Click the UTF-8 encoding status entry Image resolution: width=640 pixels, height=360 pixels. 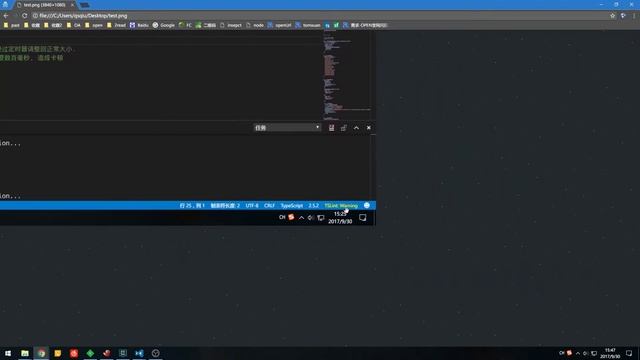252,206
